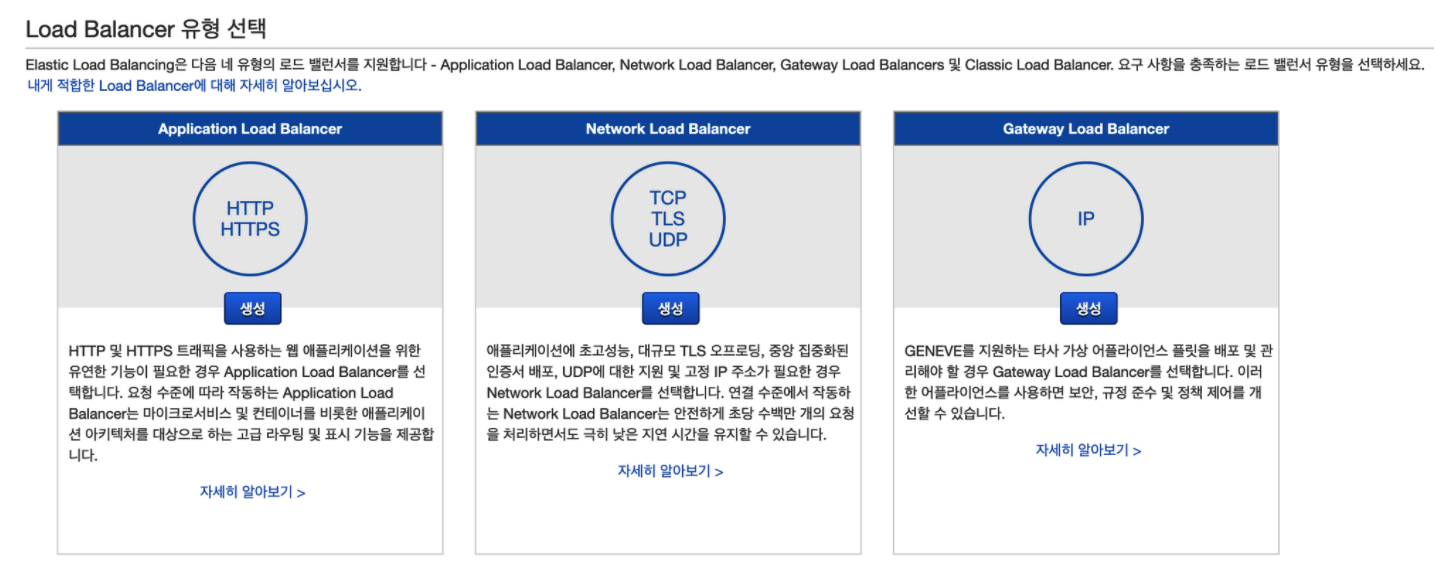
Task: Open 자세히 알아보기 link for Gateway Load Balancer
Action: pyautogui.click(x=1088, y=450)
